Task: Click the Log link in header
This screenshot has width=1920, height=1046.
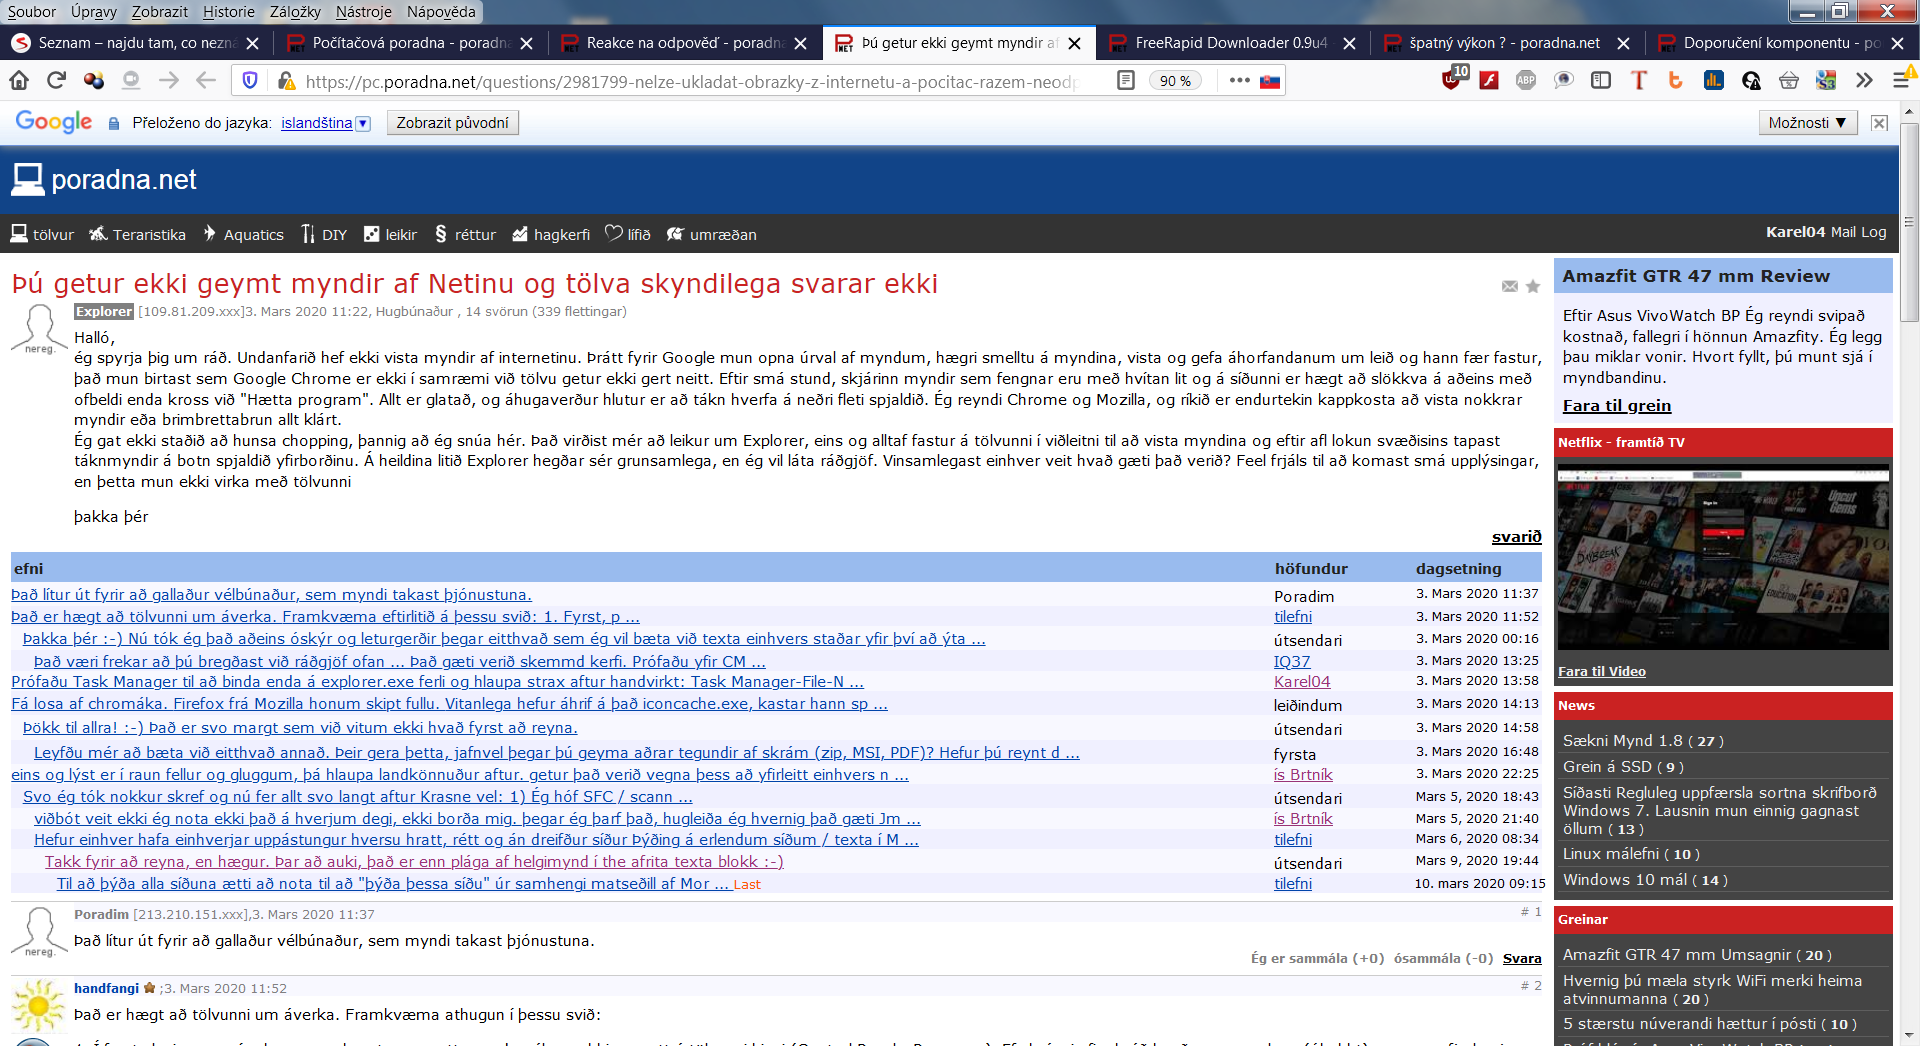Action: point(1873,232)
